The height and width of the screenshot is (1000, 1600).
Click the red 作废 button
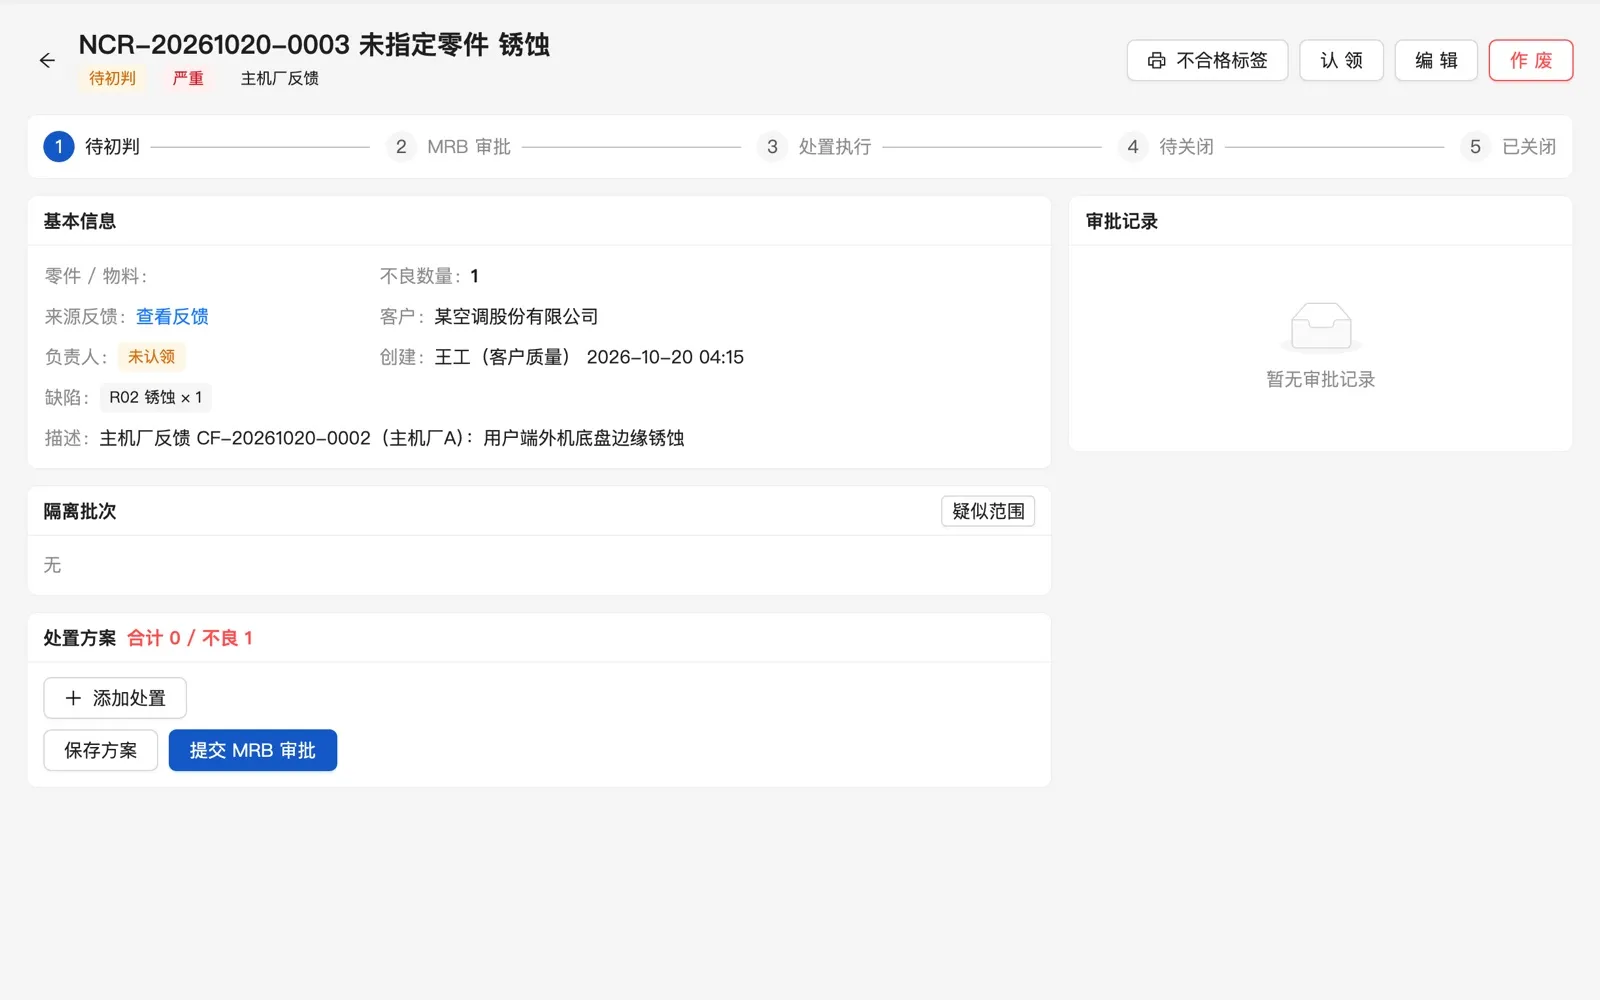1531,61
